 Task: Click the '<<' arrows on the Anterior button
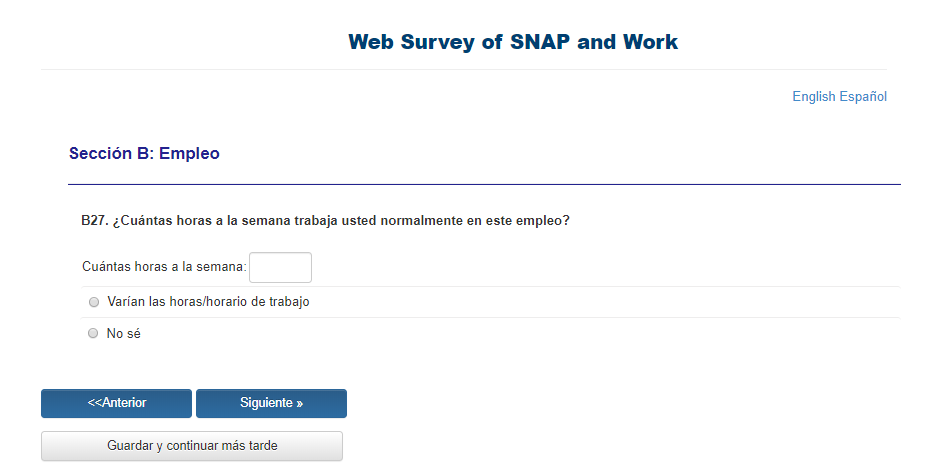coord(94,403)
